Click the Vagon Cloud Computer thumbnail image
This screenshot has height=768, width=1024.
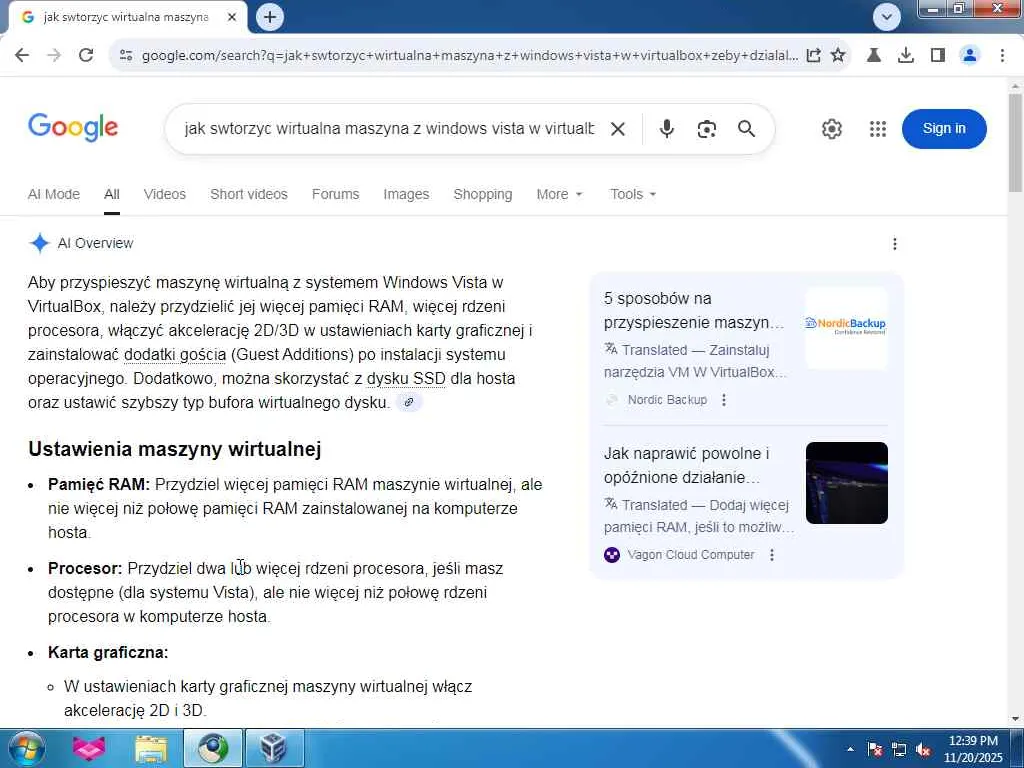[x=846, y=483]
